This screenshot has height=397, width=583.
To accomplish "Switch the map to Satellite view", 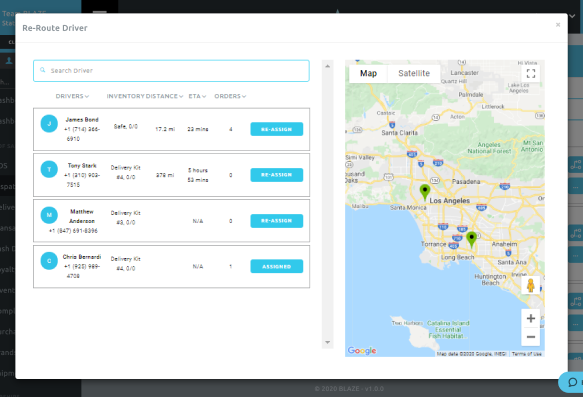I will coord(414,73).
